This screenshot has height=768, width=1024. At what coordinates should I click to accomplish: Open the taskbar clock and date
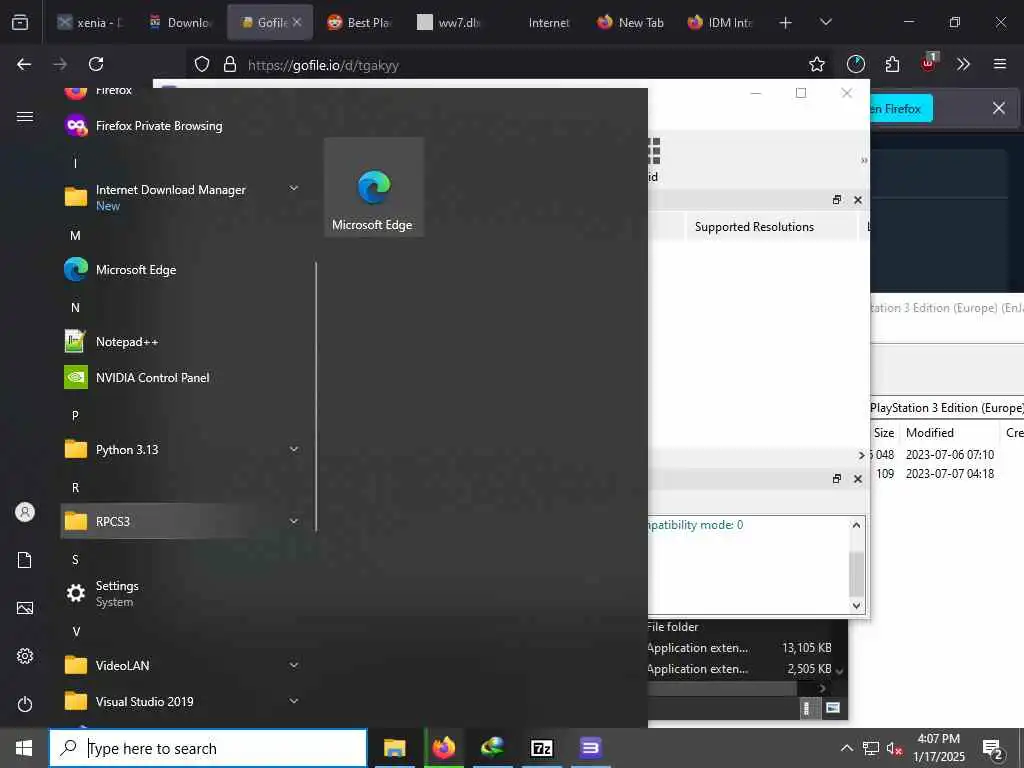point(939,748)
